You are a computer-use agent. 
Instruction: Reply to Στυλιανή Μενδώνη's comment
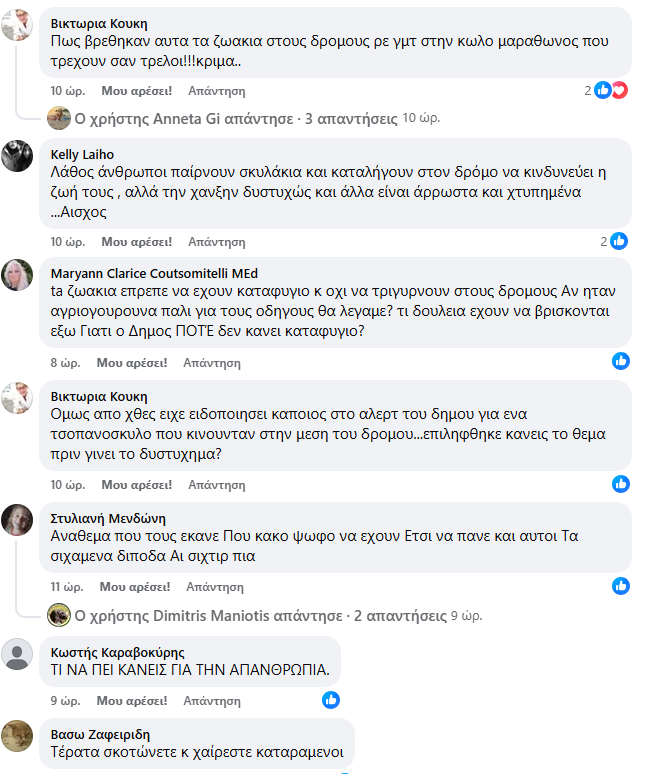pos(216,587)
